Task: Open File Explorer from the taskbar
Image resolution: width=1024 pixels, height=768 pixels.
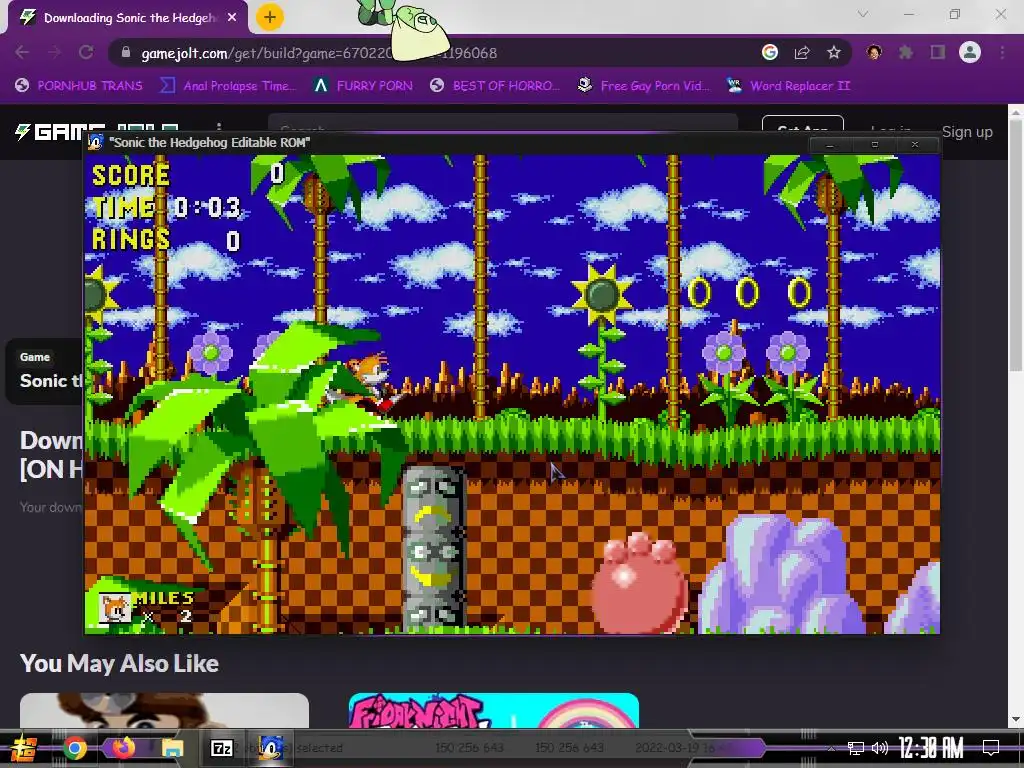Action: point(173,748)
